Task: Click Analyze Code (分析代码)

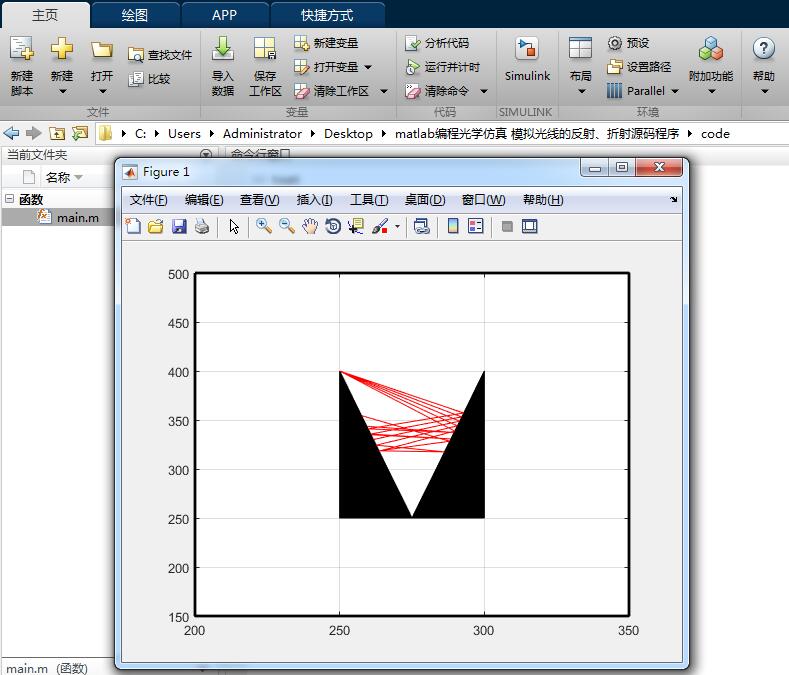Action: click(437, 43)
